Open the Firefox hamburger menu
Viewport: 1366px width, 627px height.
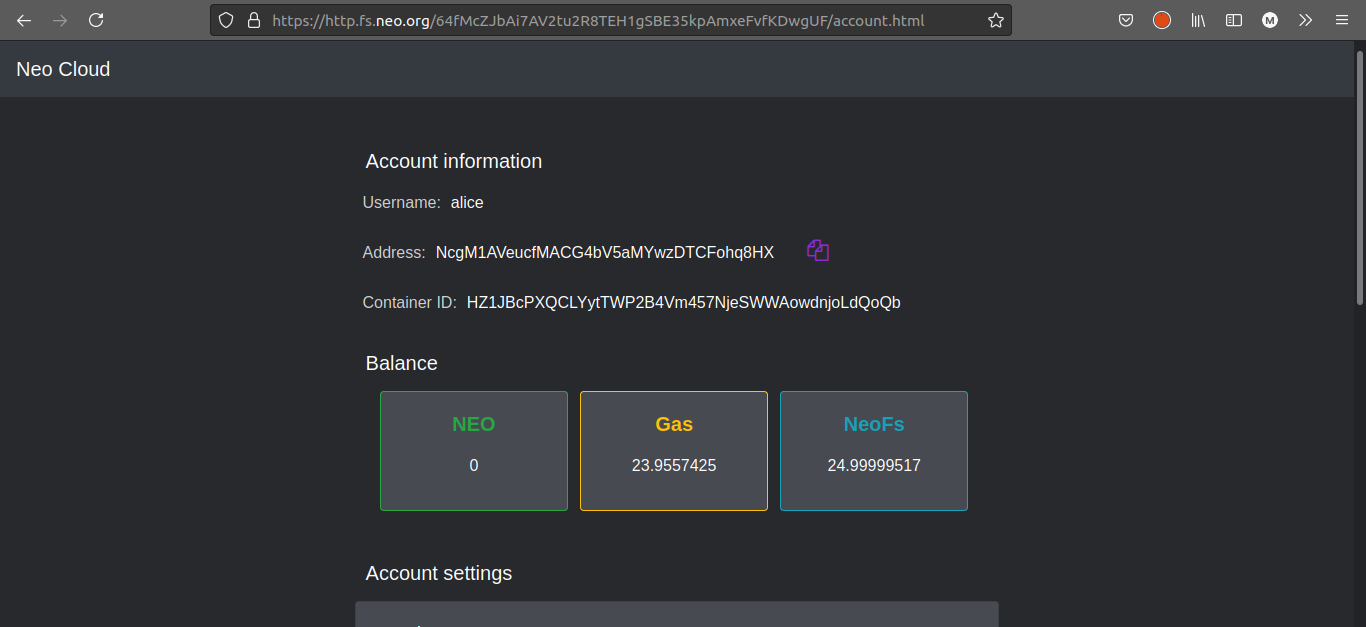pyautogui.click(x=1341, y=20)
